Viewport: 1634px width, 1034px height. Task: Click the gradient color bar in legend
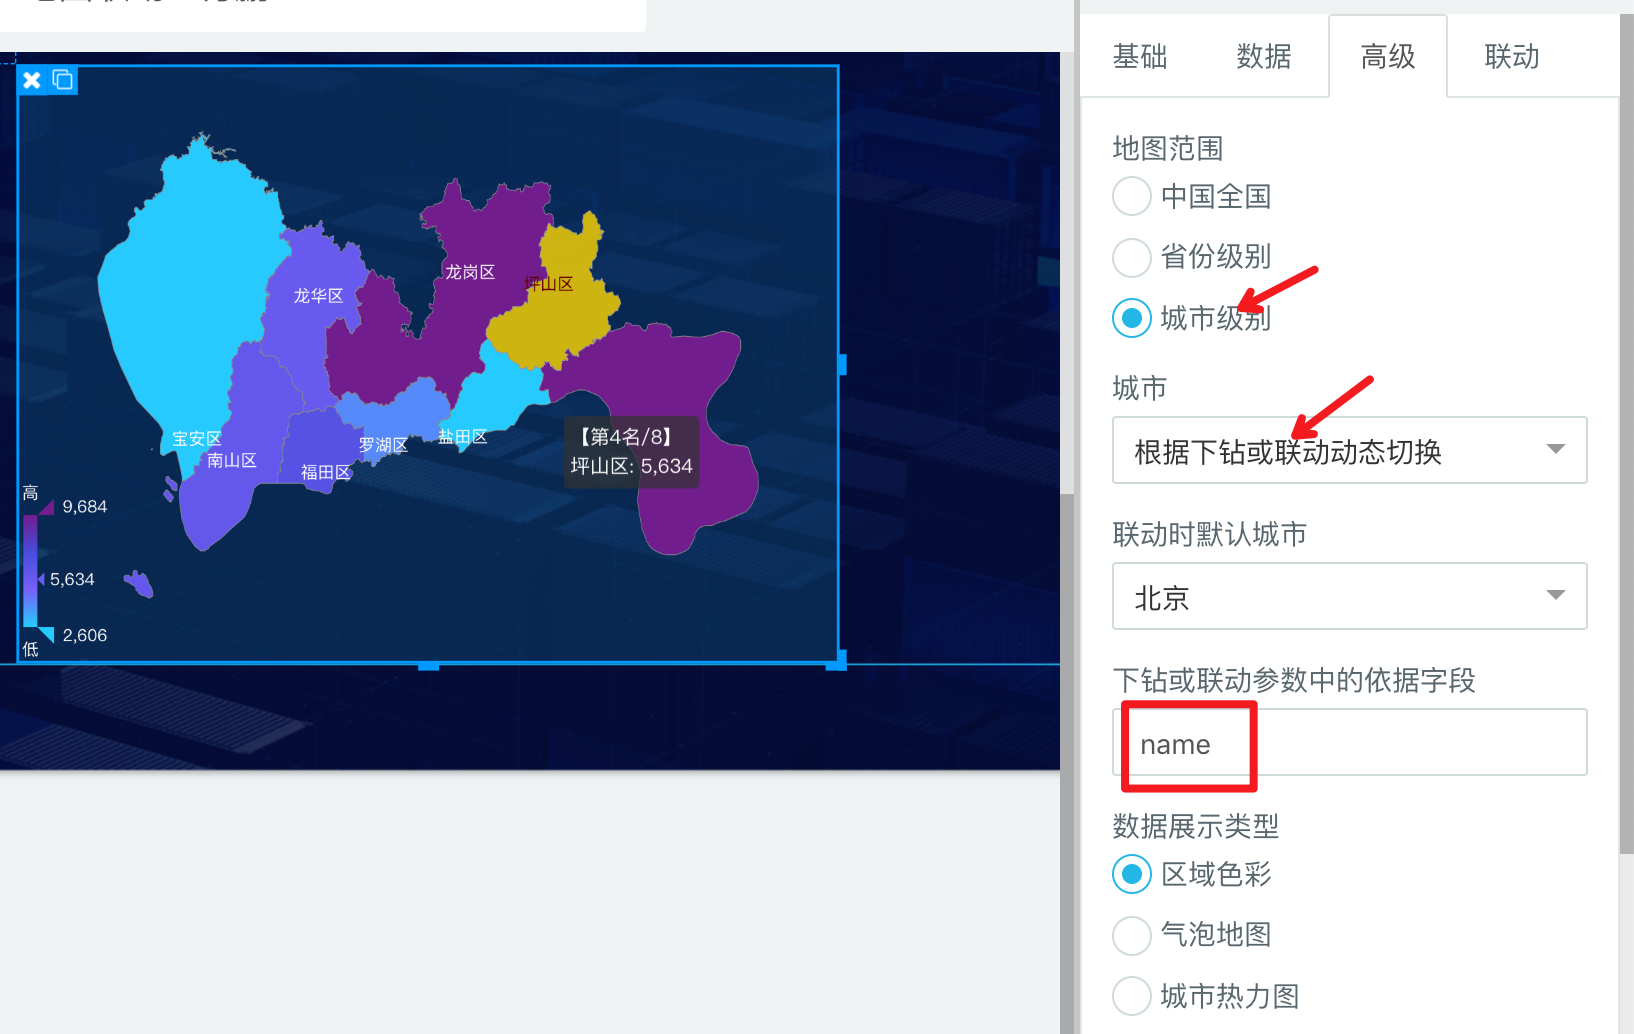pyautogui.click(x=31, y=571)
